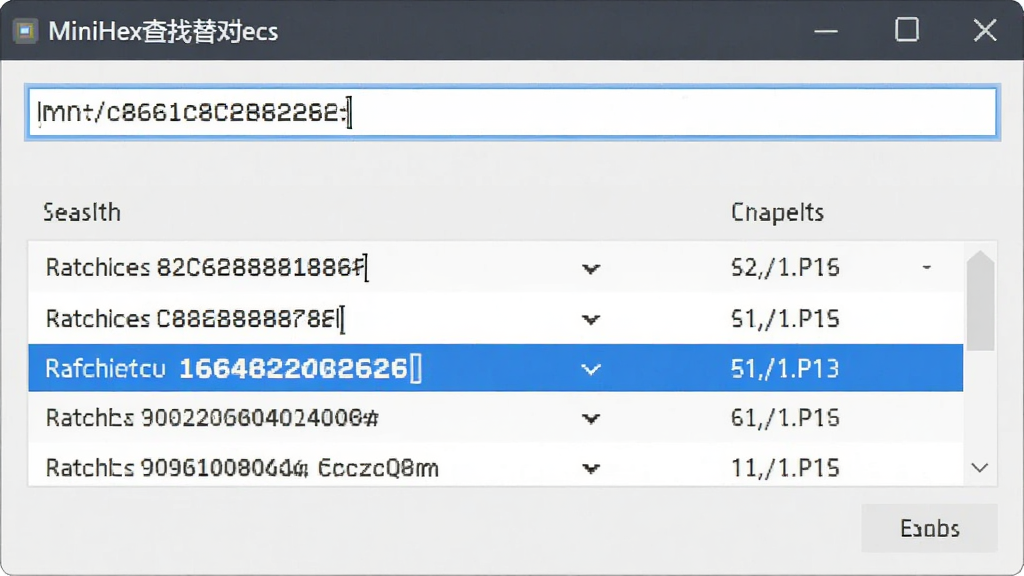Click the value 51,/1.P15 in second row
Screen dimensions: 1024x576
pos(784,319)
